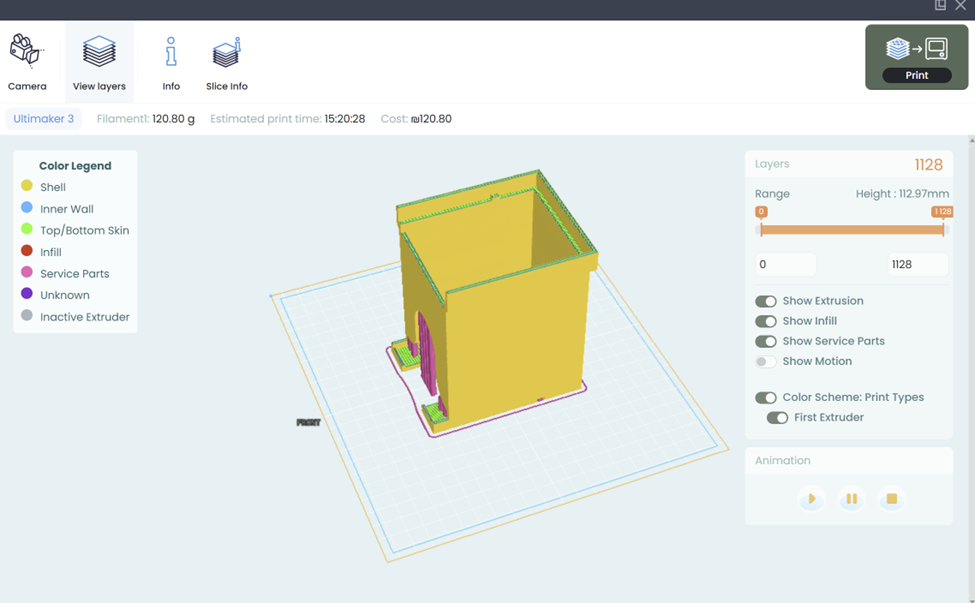Click the yellow Shell legend swatch

[27, 185]
